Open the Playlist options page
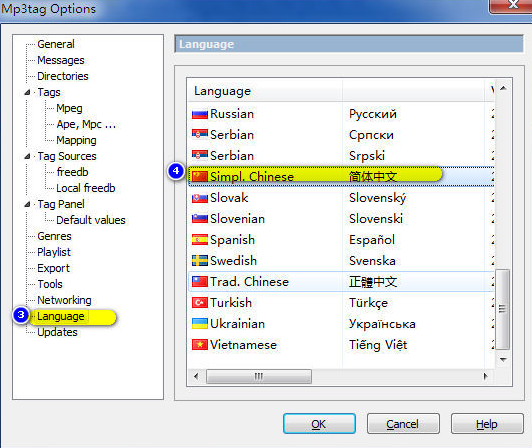532x448 pixels. [x=54, y=252]
